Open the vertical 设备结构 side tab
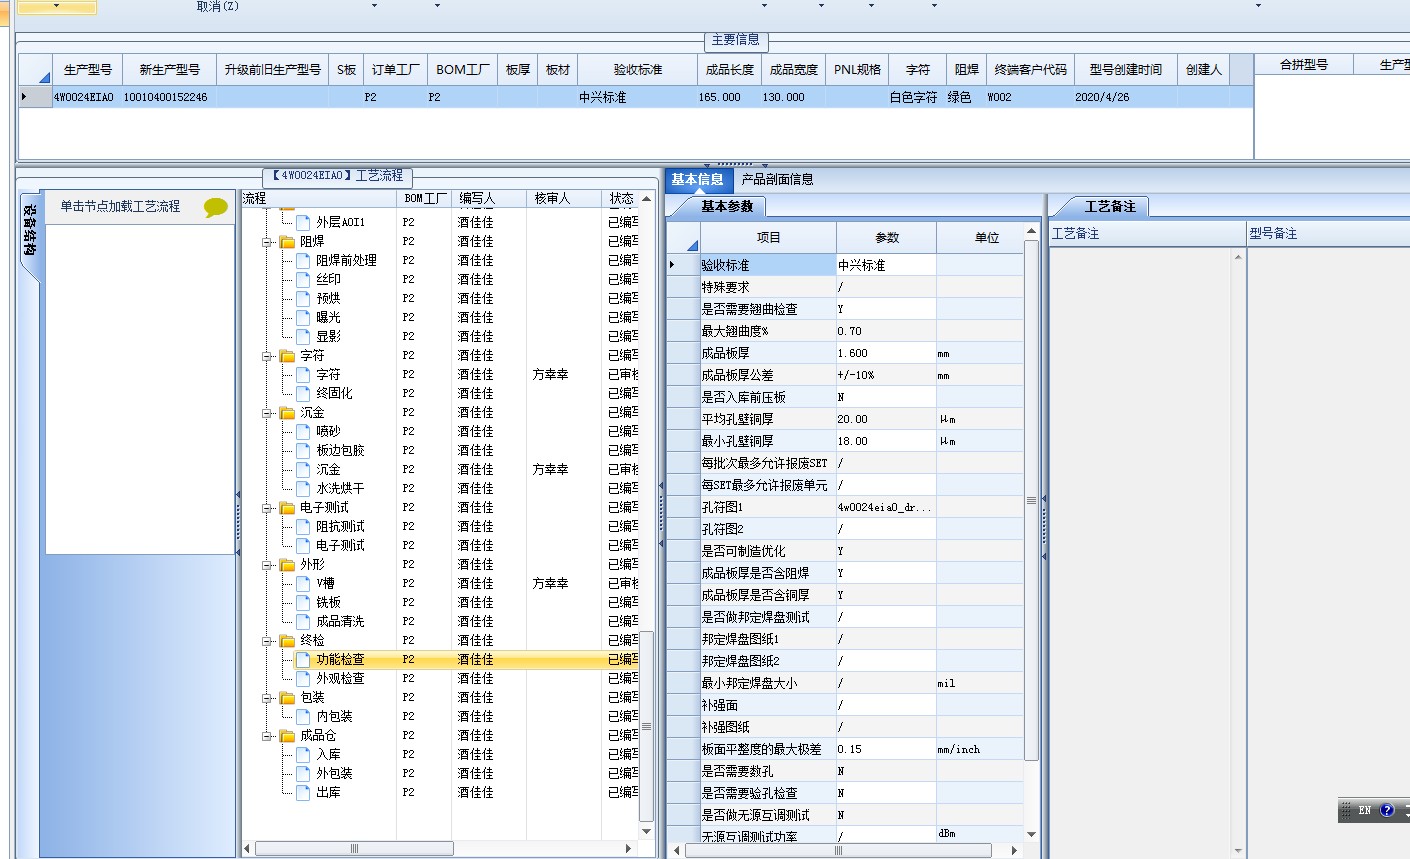1410x859 pixels. [30, 231]
